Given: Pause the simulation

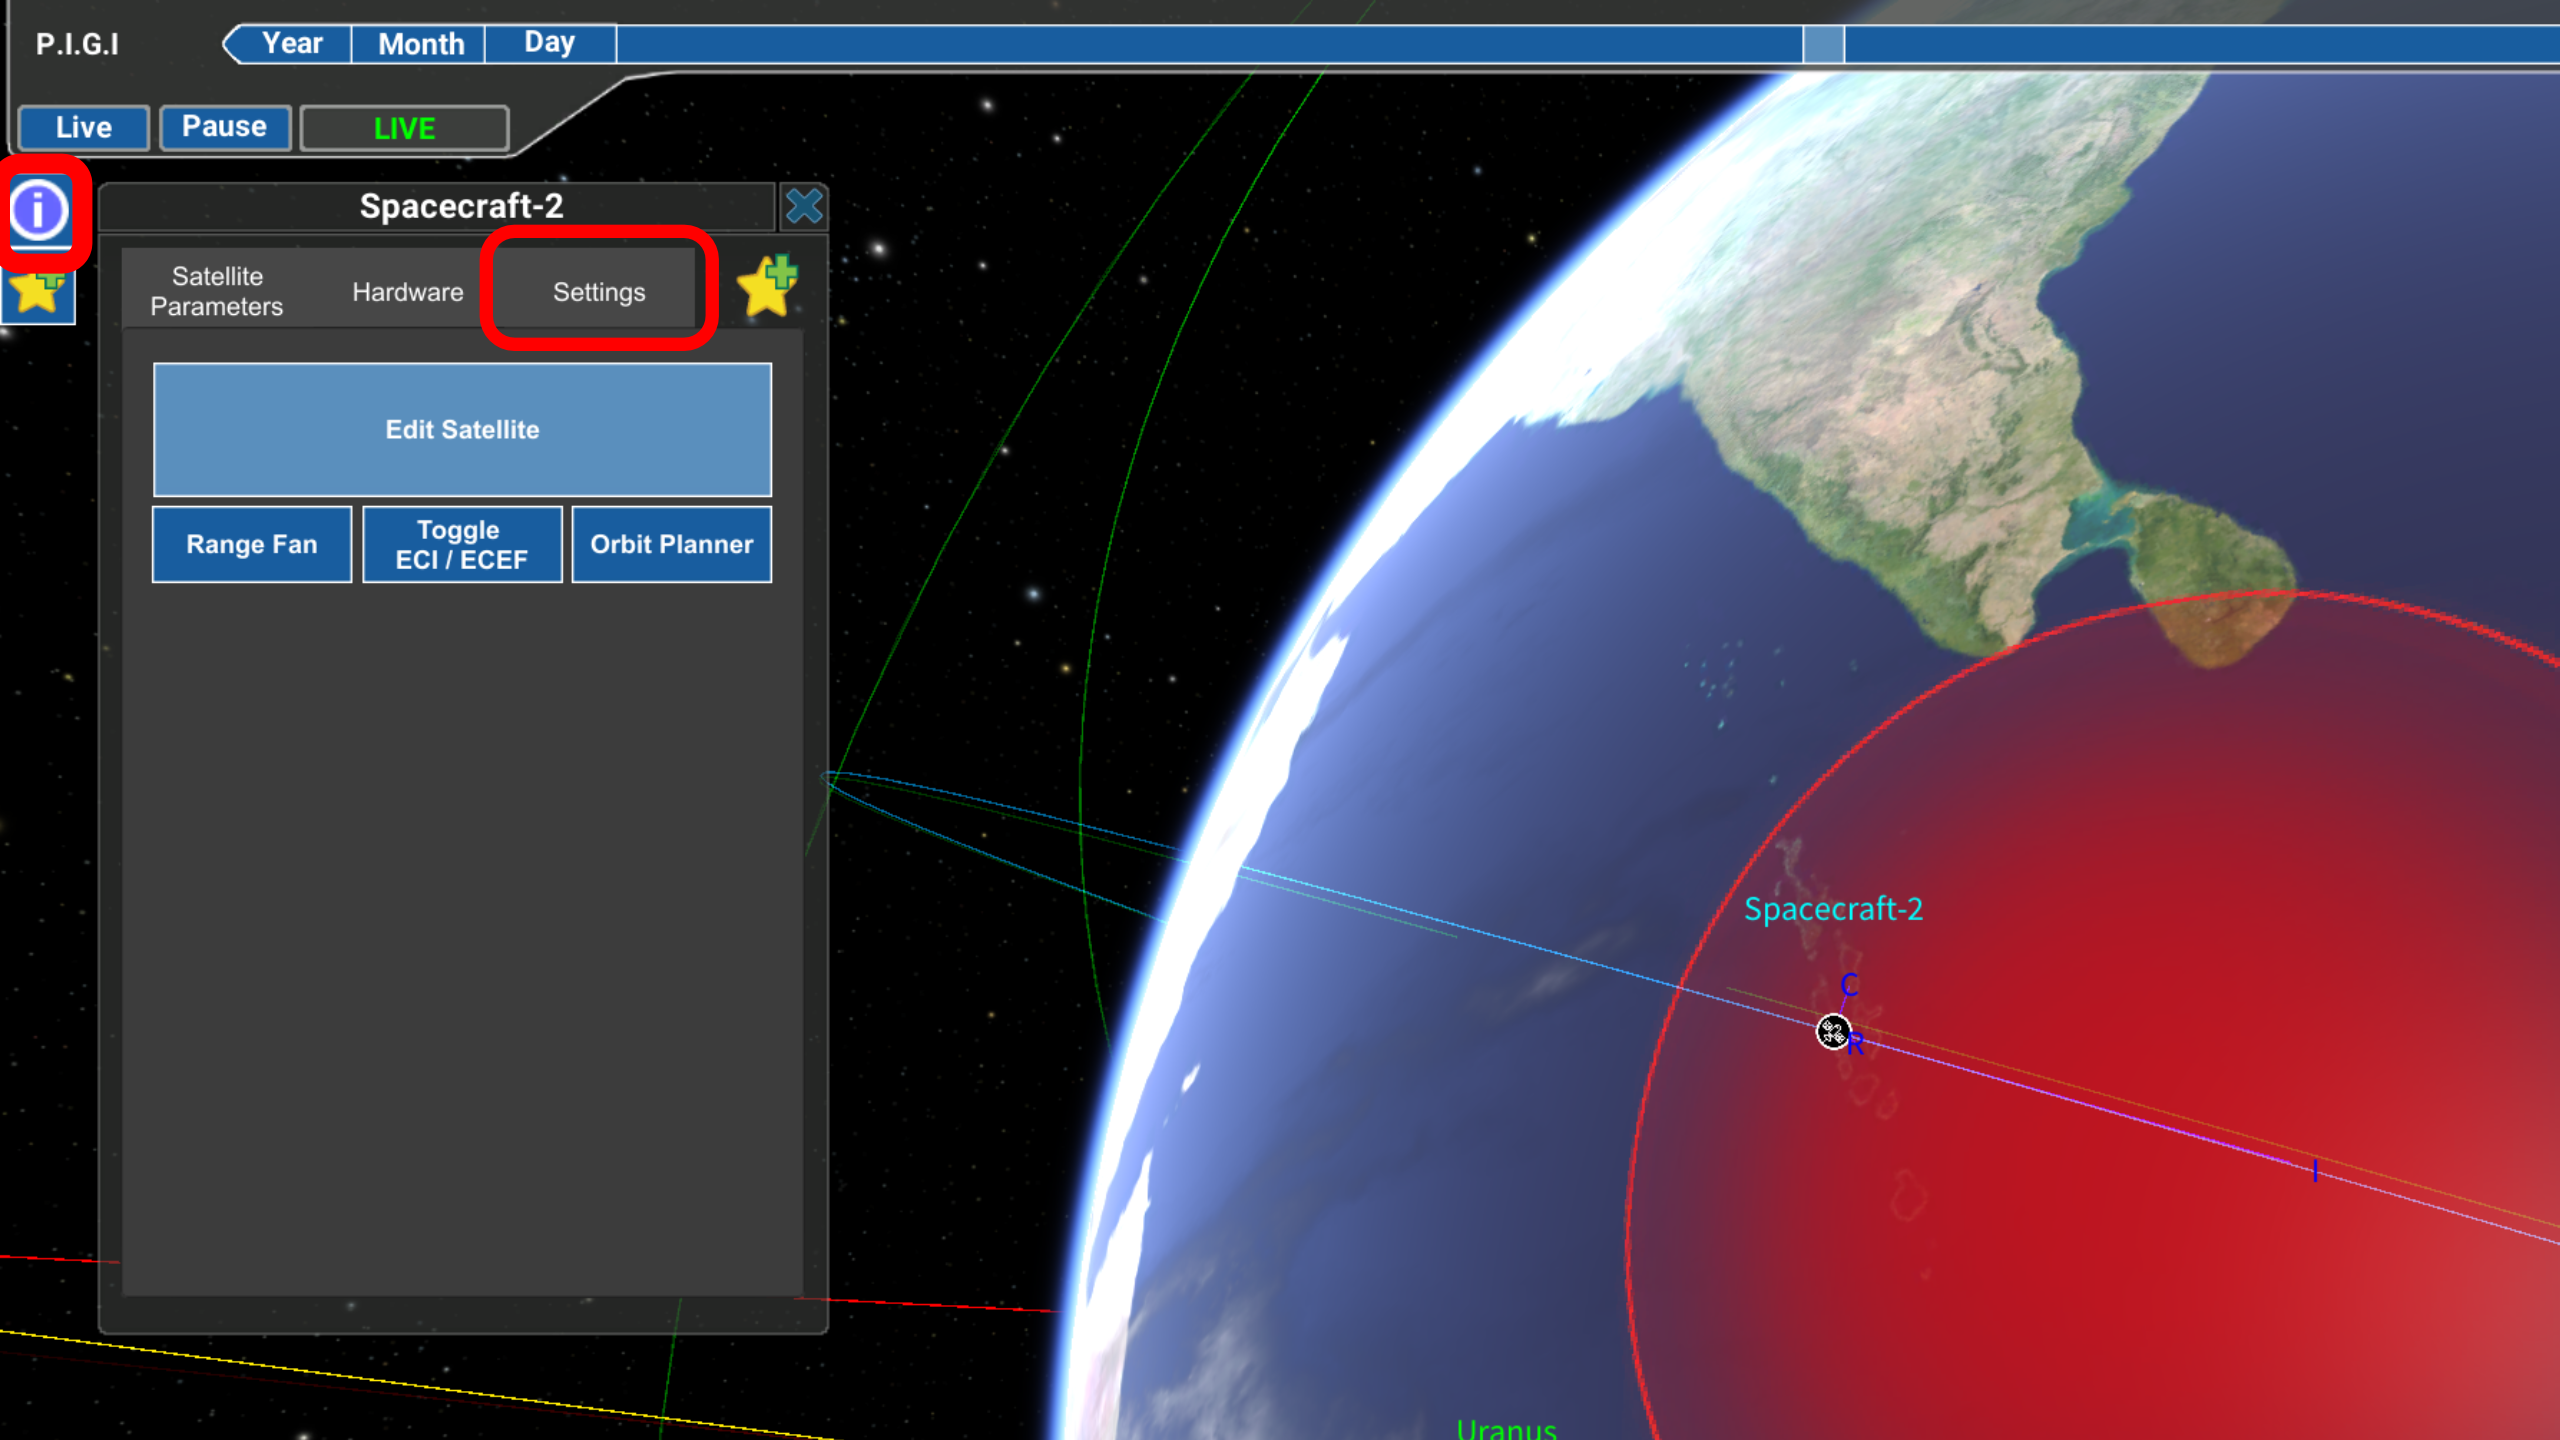Looking at the screenshot, I should (x=225, y=128).
